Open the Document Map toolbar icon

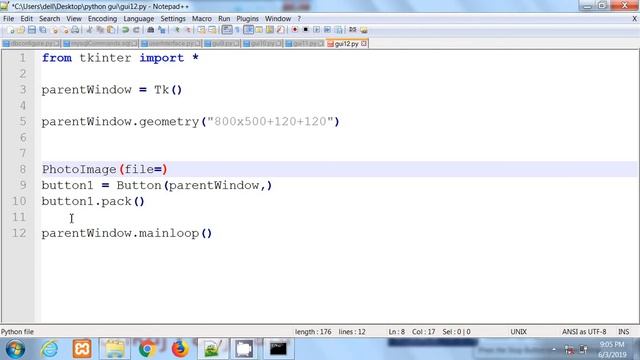click(270, 30)
